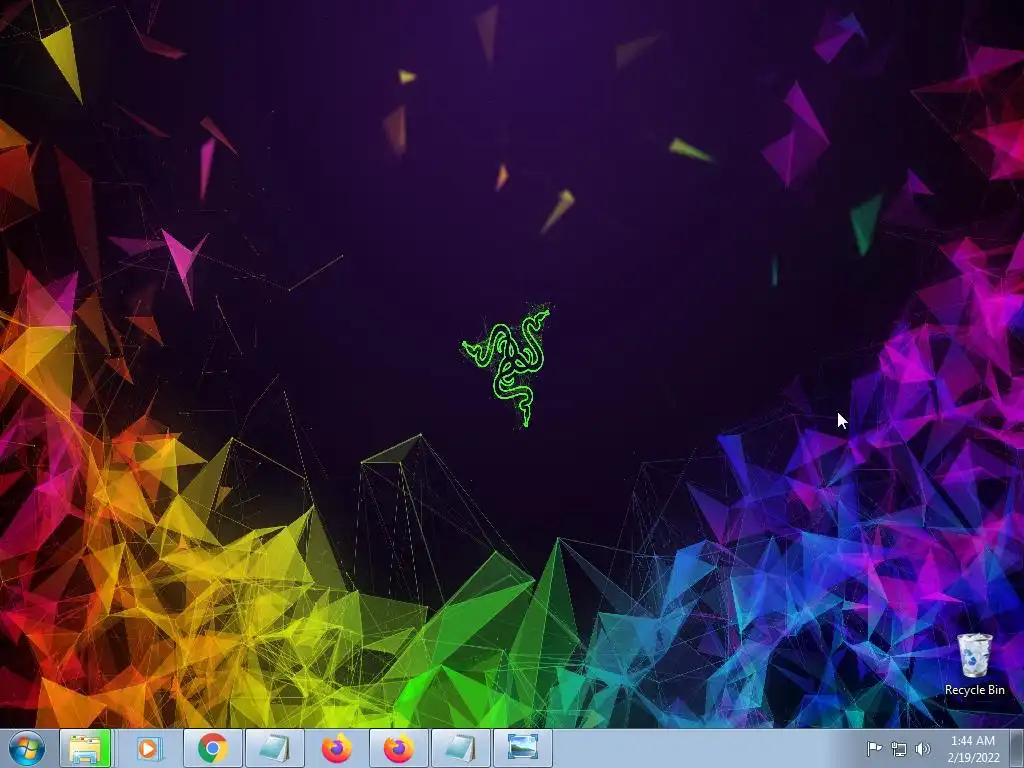Open the Notepad icon beside the photo viewer
This screenshot has width=1024, height=768.
tap(461, 748)
